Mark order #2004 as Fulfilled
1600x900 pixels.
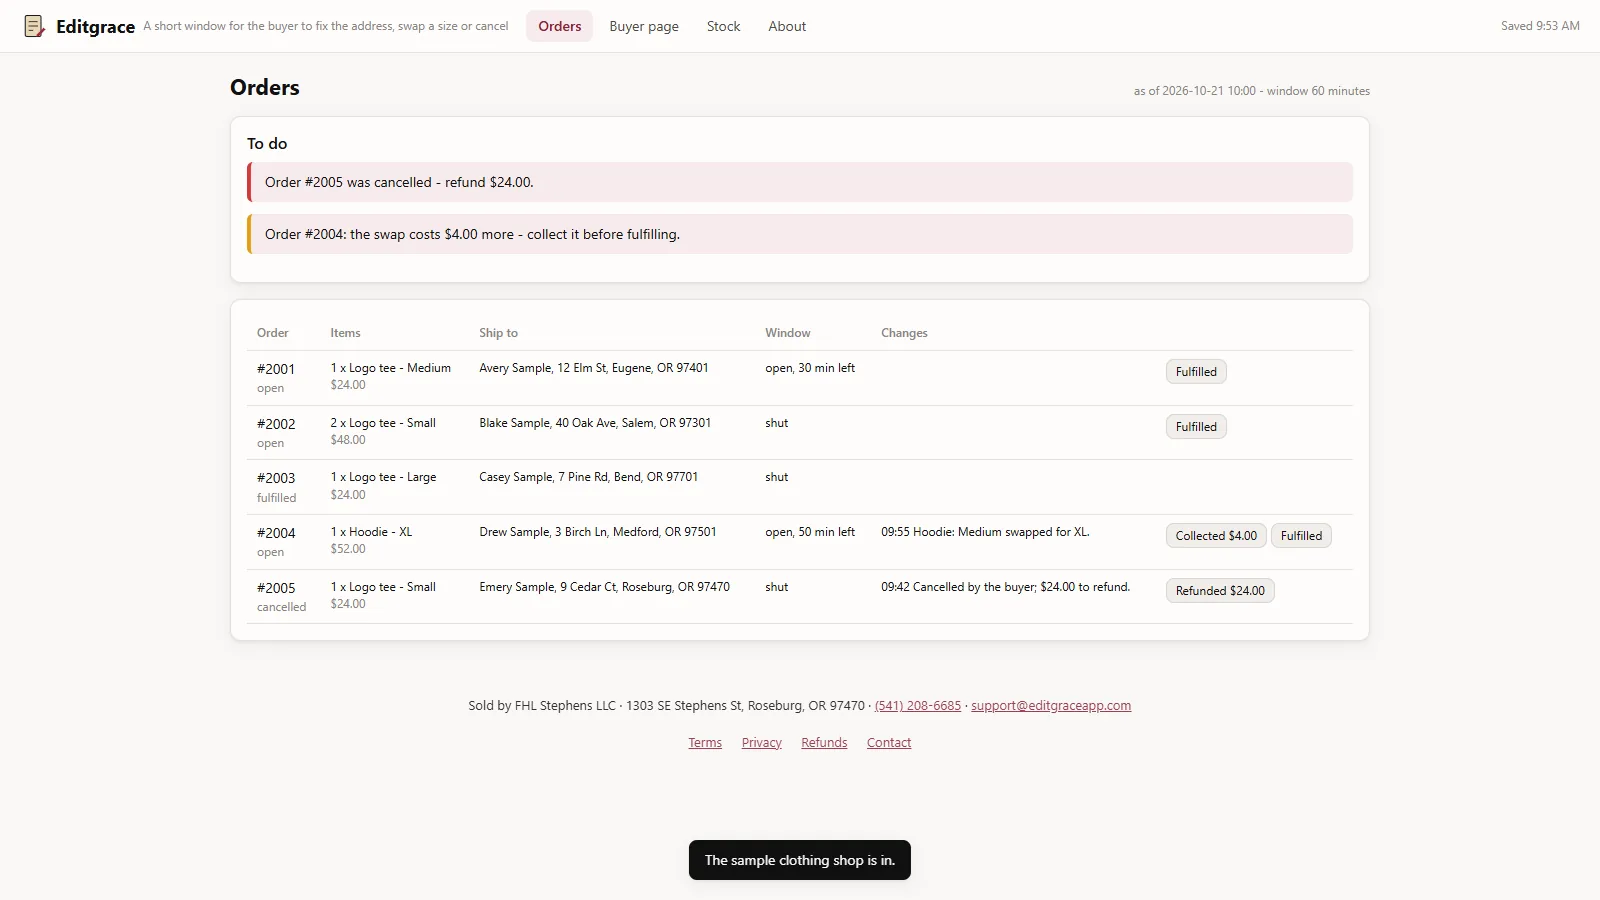point(1301,536)
